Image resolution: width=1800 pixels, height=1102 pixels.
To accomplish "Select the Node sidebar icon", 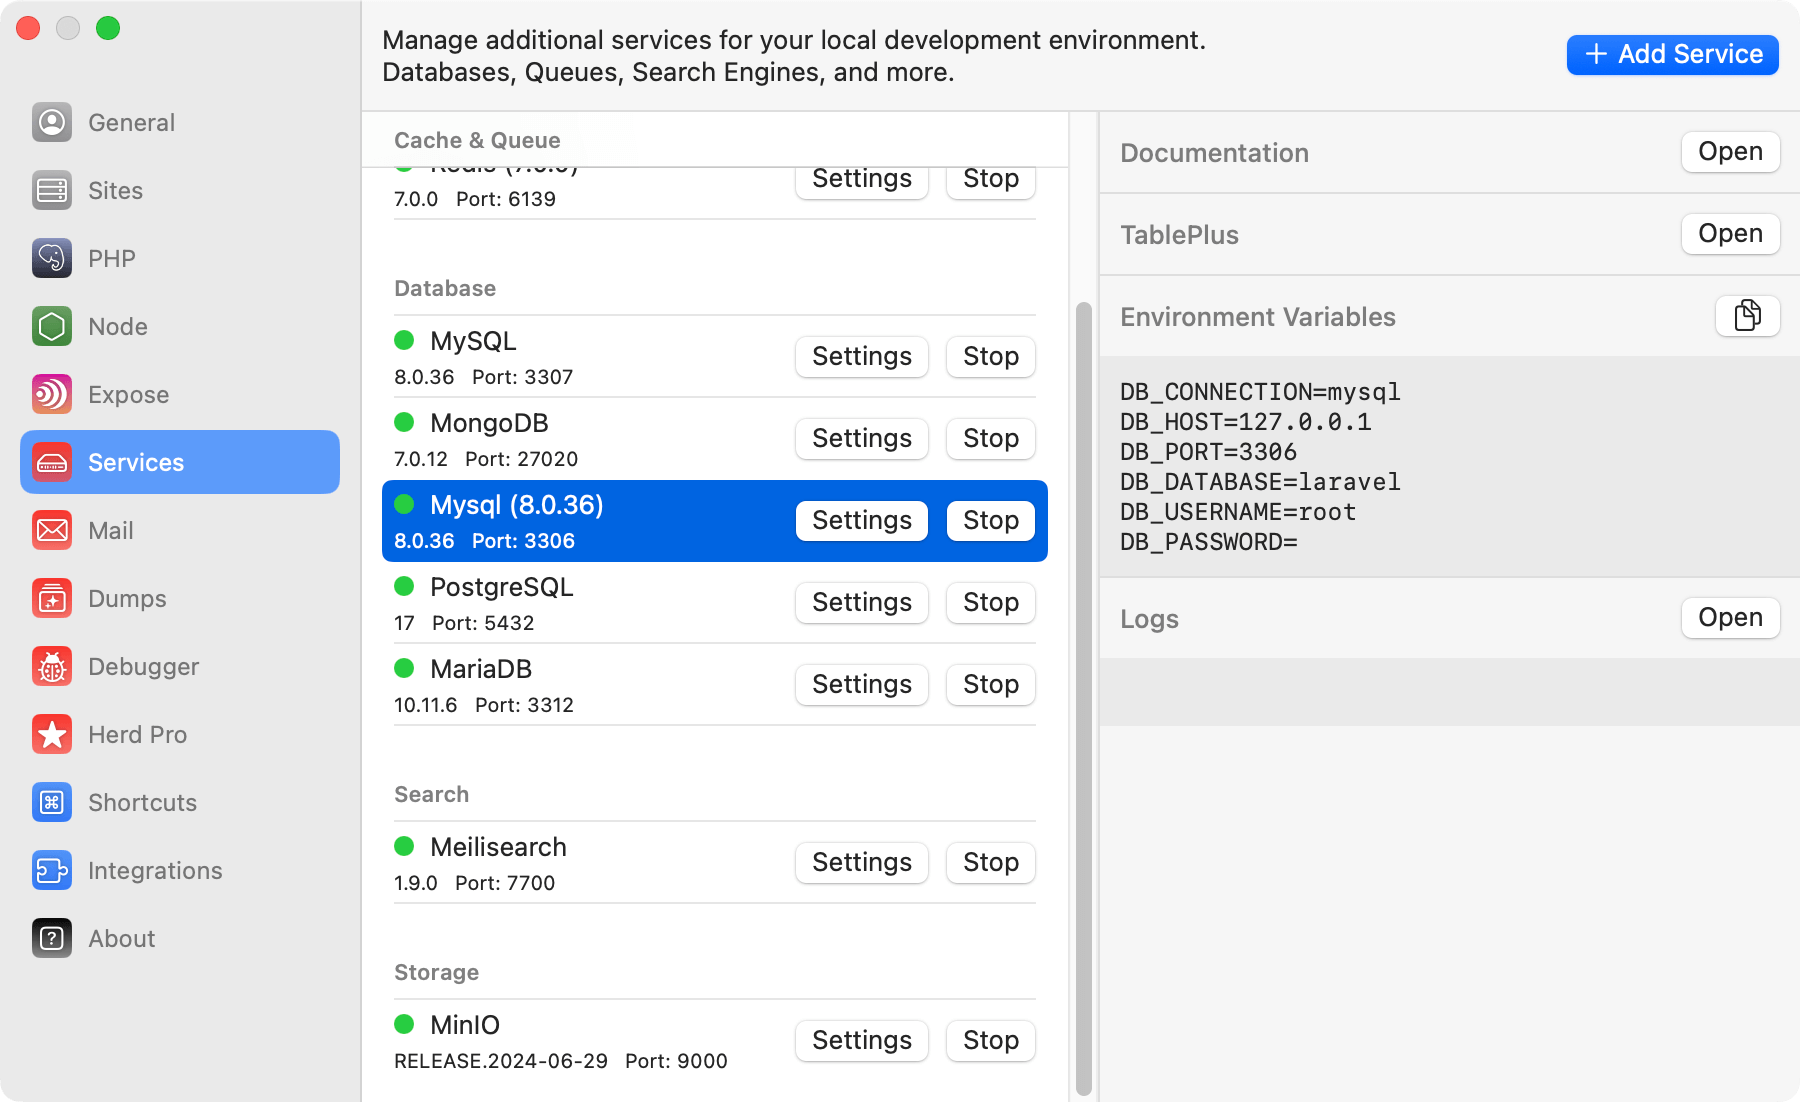I will pos(117,326).
